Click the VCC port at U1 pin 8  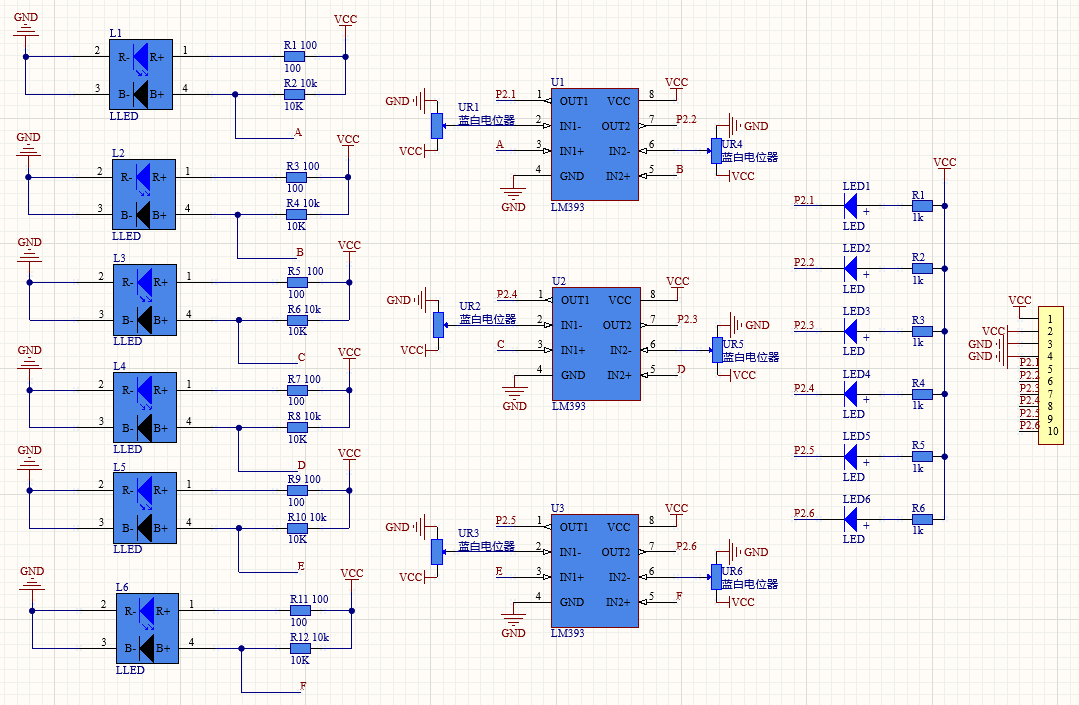coord(676,87)
